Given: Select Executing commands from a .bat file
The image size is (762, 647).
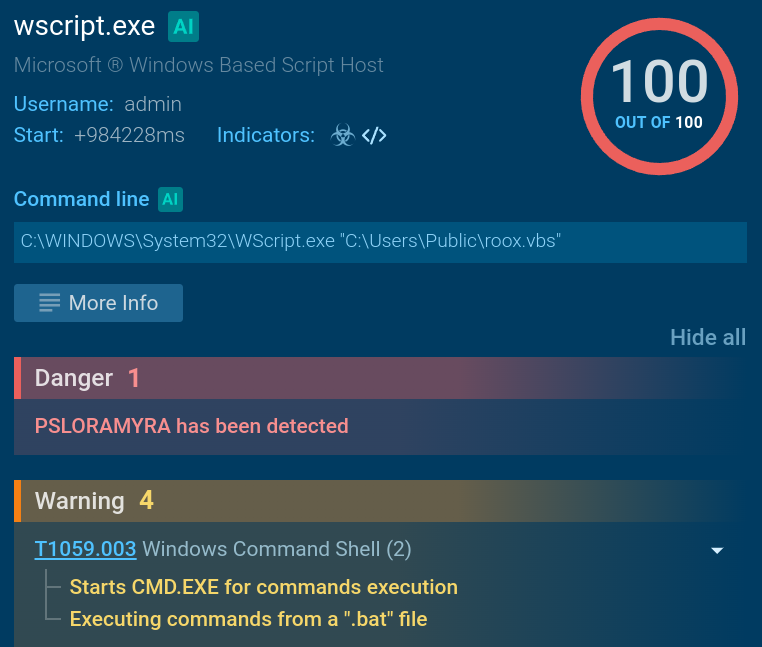Looking at the screenshot, I should tap(248, 619).
